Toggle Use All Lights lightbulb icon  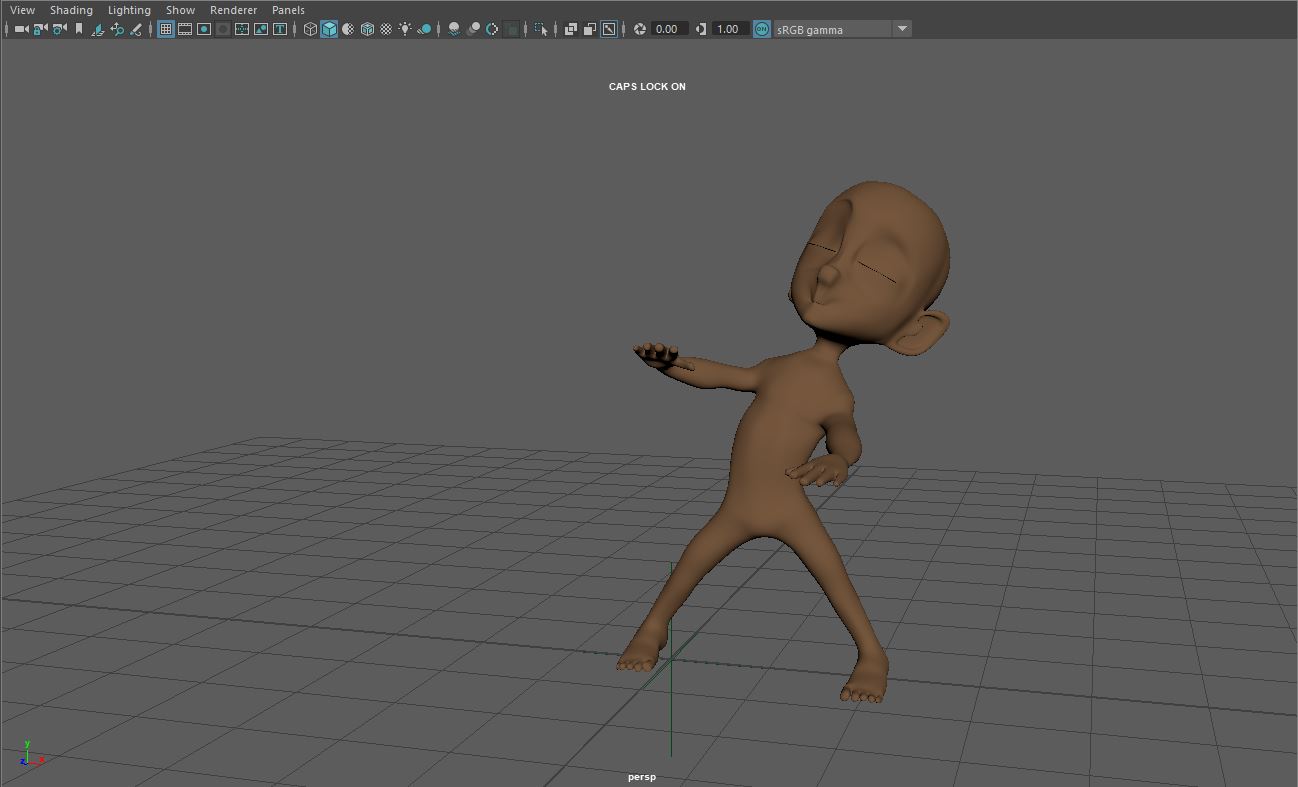(405, 29)
